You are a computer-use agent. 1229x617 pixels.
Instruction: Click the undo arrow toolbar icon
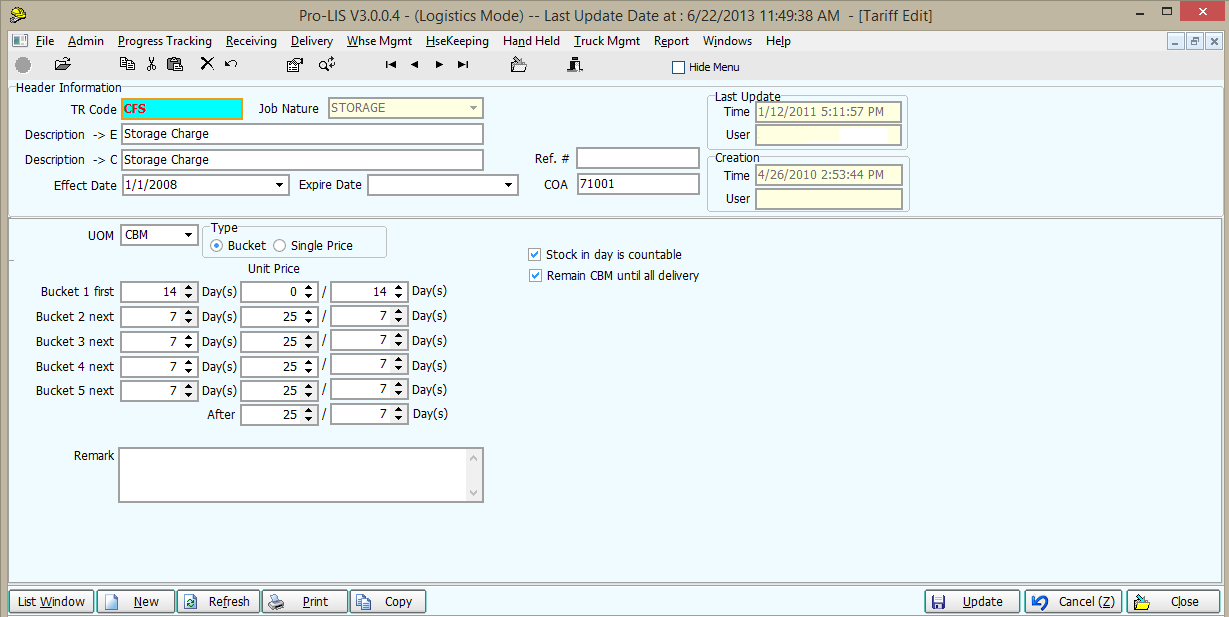[231, 64]
